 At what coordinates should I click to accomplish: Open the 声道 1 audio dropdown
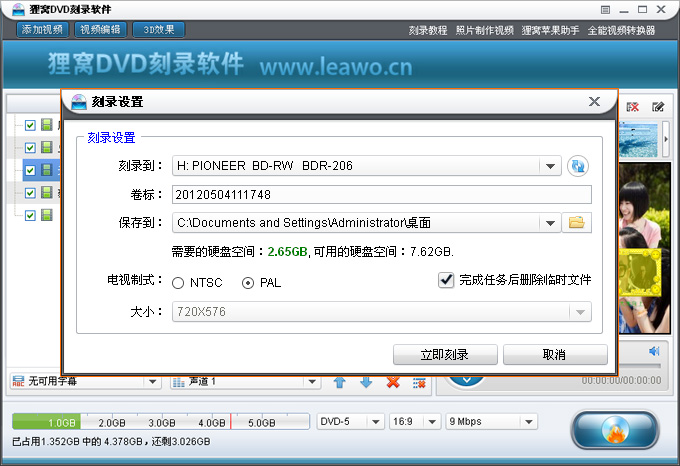(x=312, y=382)
